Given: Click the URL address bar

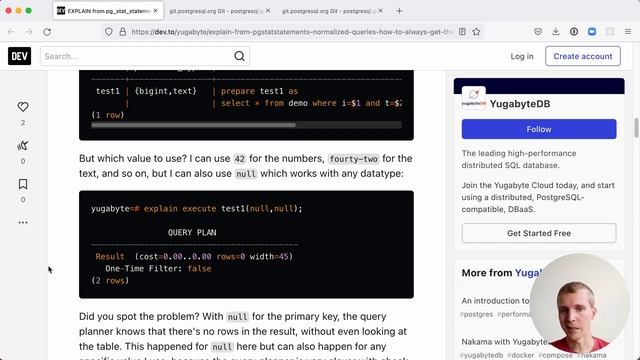Looking at the screenshot, I should tap(292, 32).
